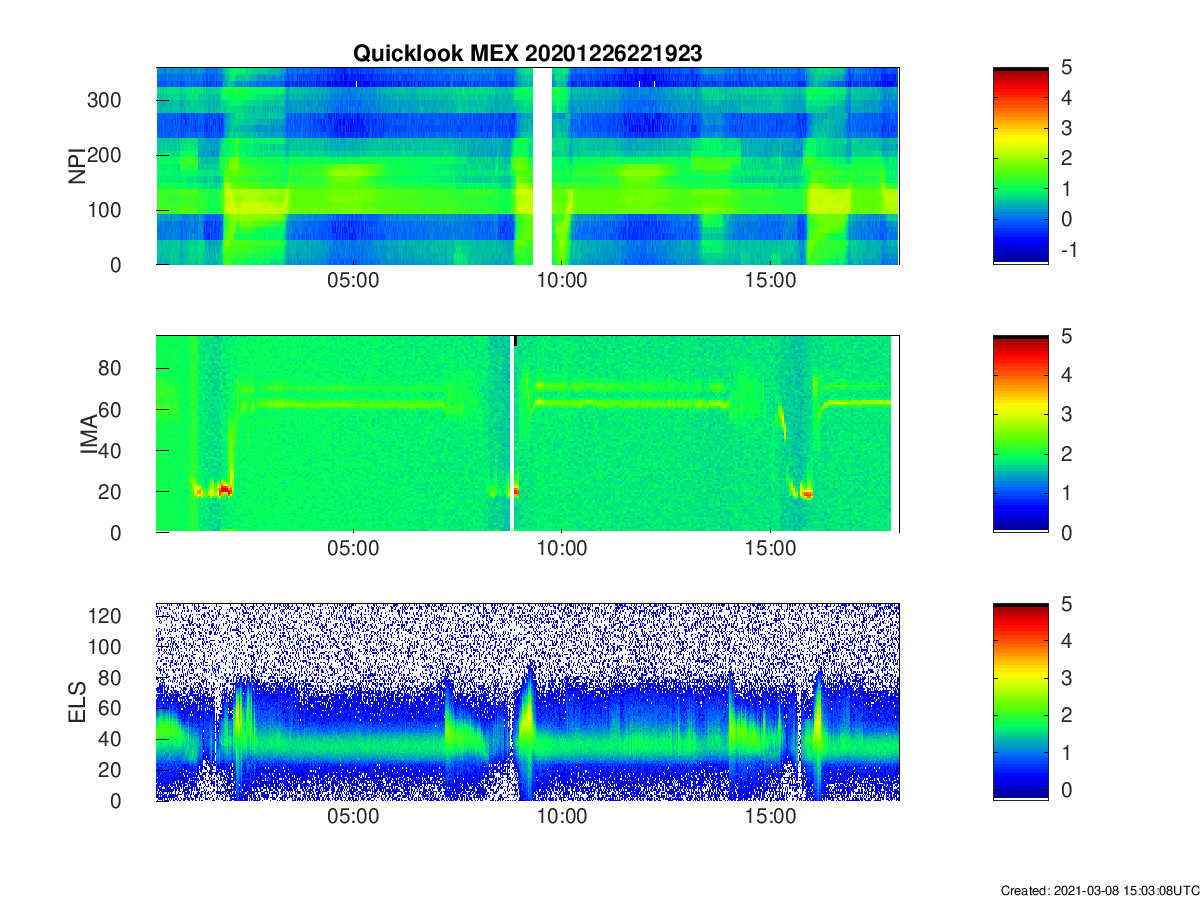1200x900 pixels.
Task: Click the ELS y-axis label
Action: [77, 703]
